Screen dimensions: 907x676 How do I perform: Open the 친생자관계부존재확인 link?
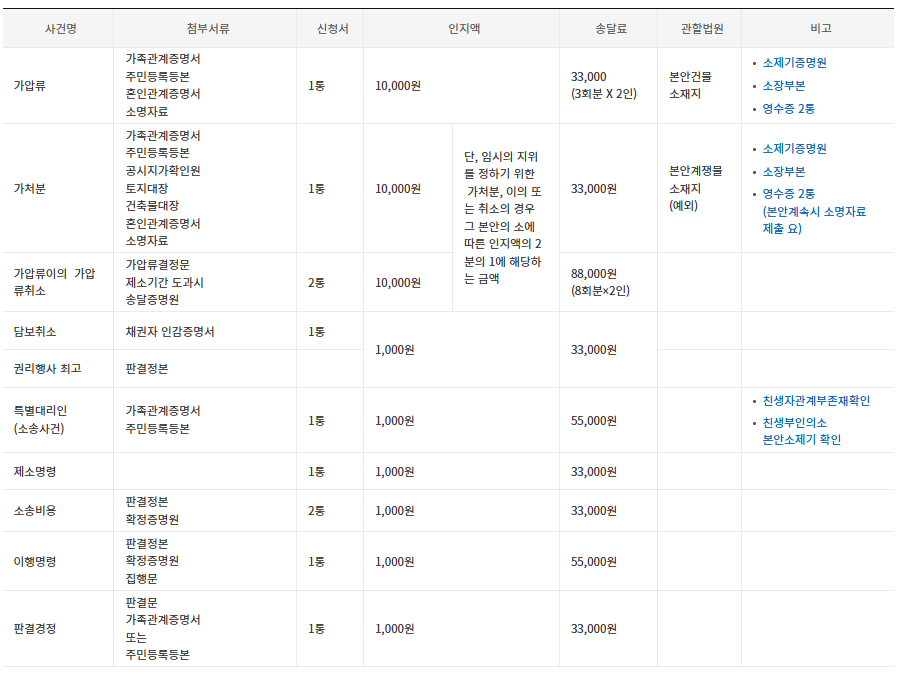click(x=816, y=400)
